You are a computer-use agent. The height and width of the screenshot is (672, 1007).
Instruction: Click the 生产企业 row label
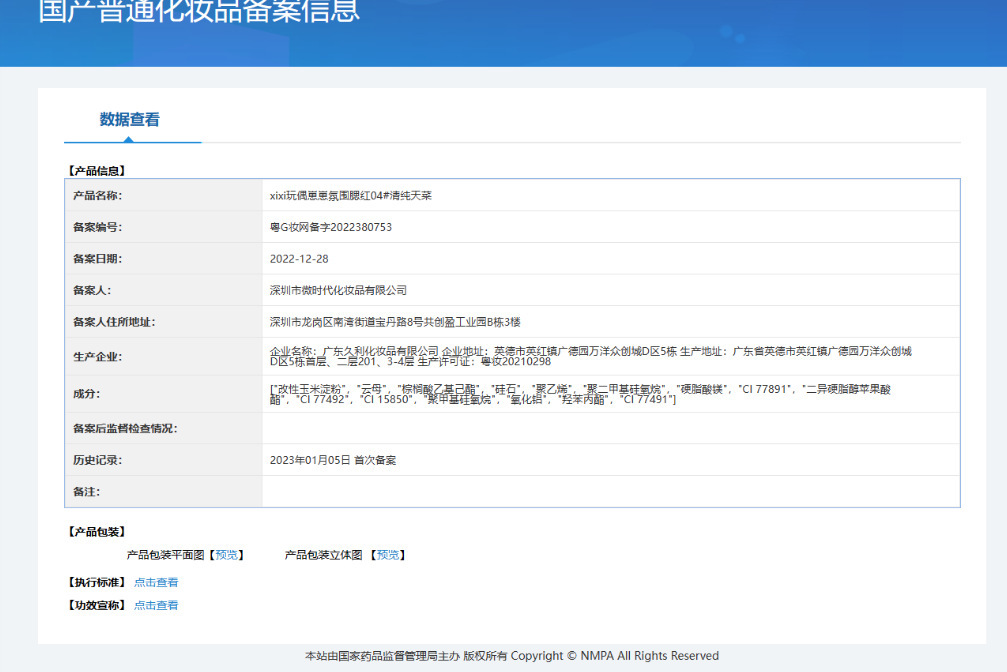coord(98,357)
